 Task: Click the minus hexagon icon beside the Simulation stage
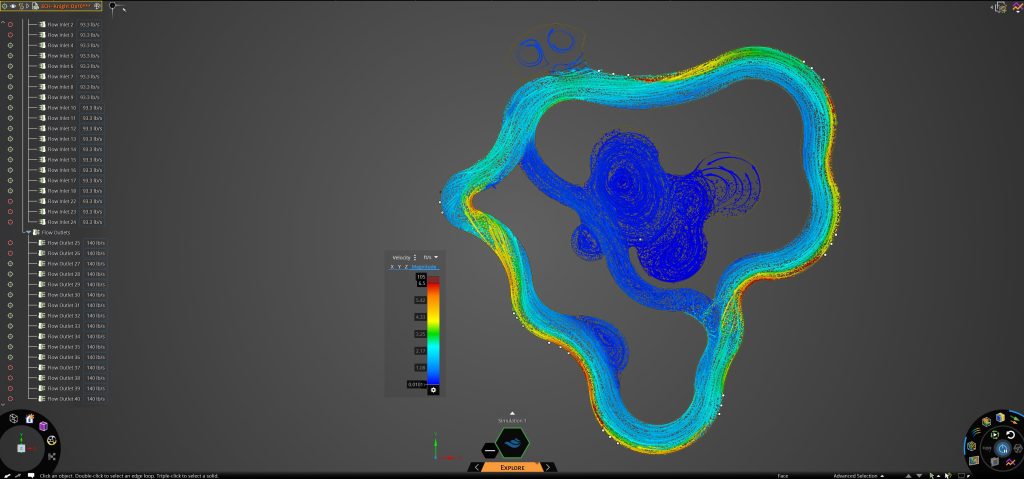point(489,450)
